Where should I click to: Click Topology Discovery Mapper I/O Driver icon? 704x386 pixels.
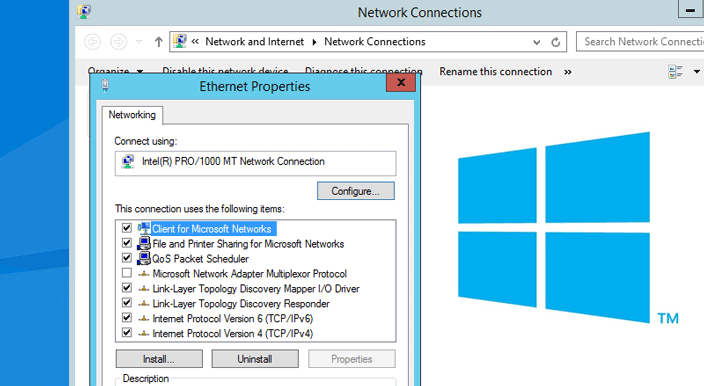tap(144, 289)
